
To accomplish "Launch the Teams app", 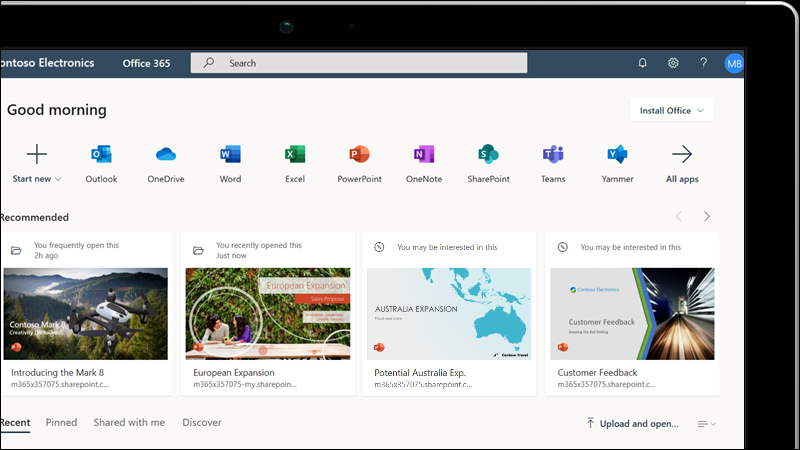I will pos(553,155).
